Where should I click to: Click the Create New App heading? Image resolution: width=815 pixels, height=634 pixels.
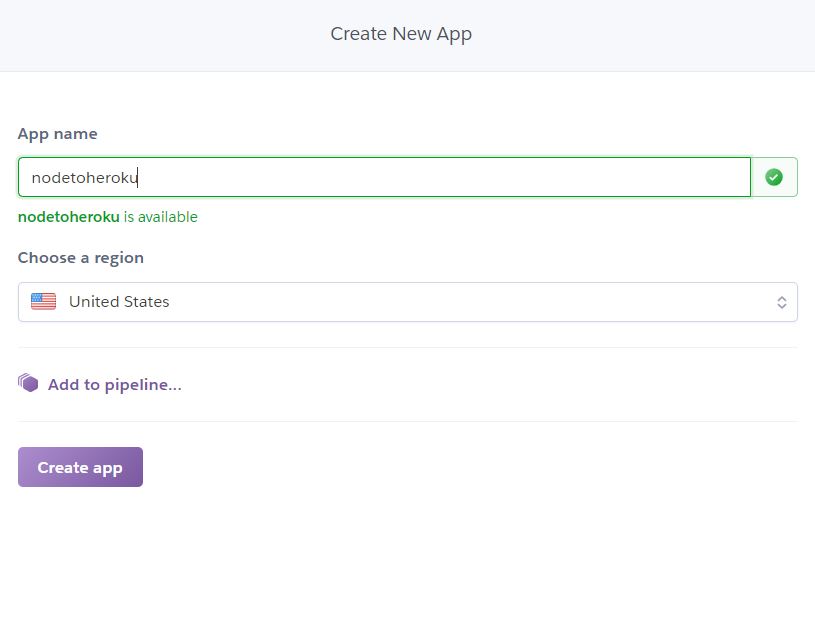click(401, 34)
